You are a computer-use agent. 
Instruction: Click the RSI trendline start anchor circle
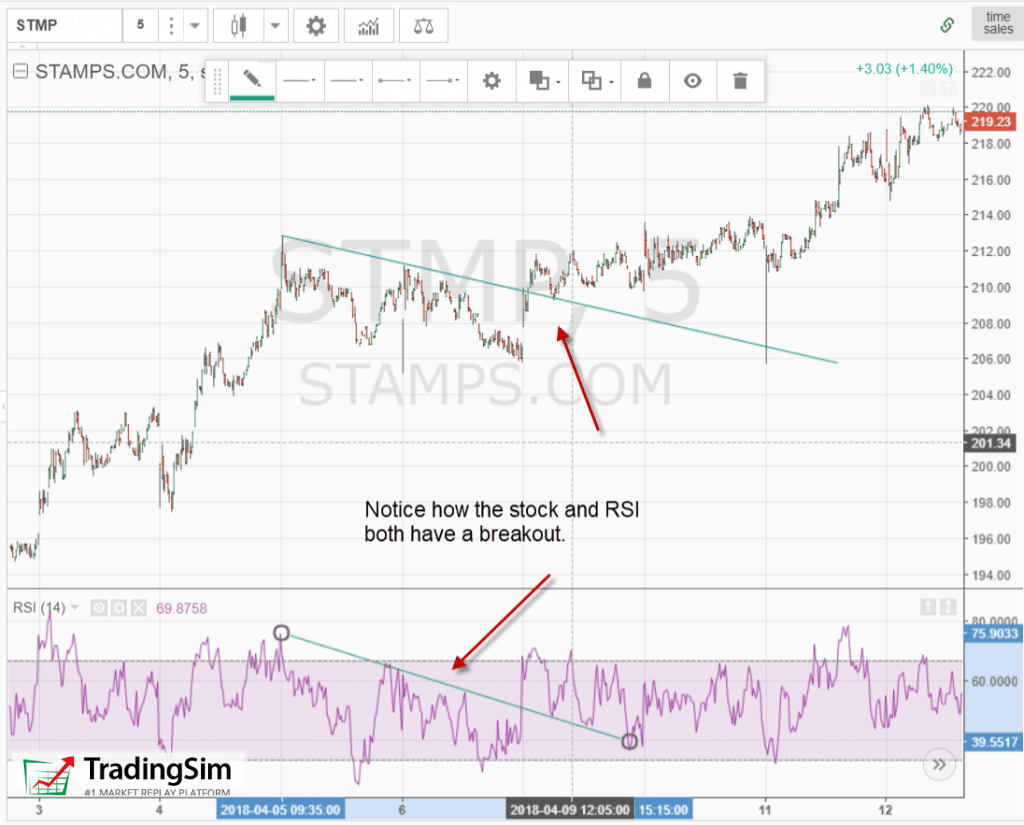pos(281,632)
